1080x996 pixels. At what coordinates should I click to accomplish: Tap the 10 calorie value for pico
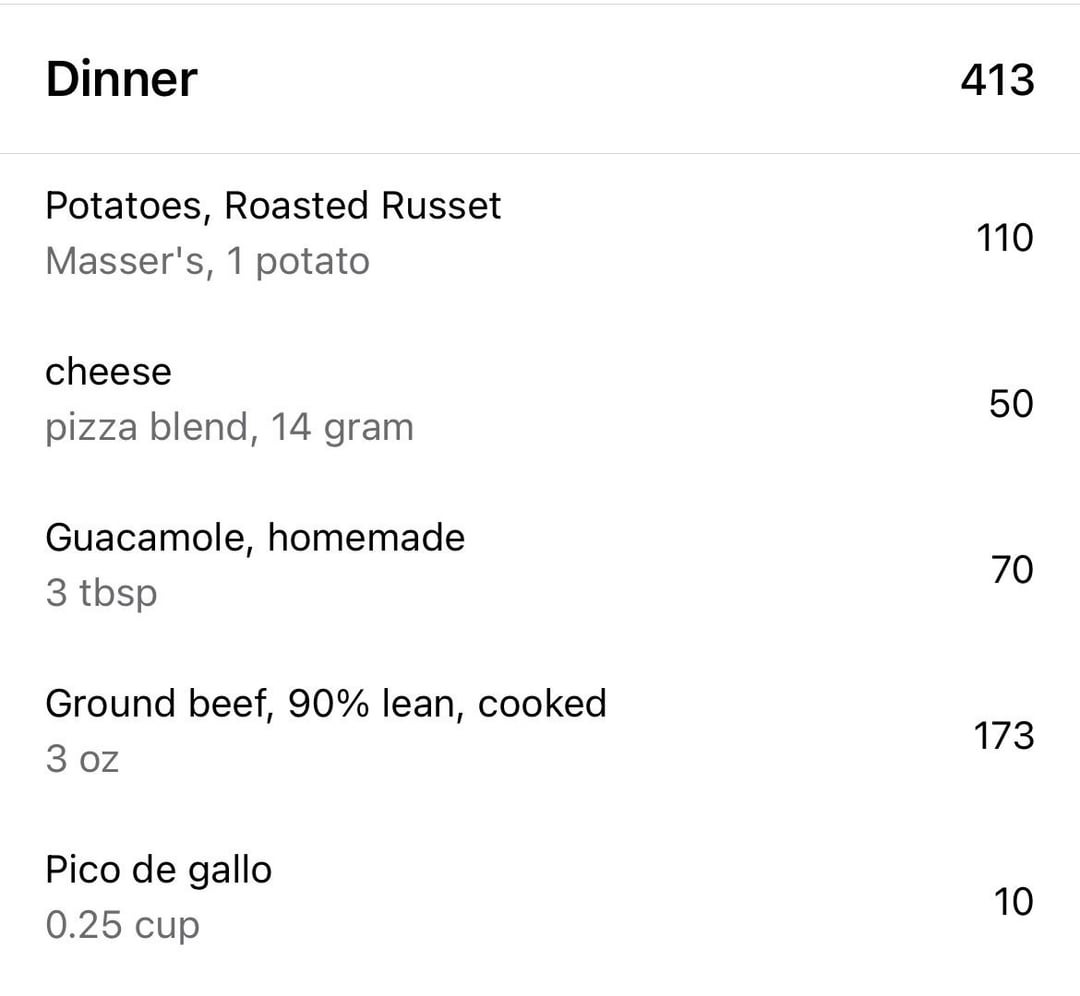point(1013,902)
